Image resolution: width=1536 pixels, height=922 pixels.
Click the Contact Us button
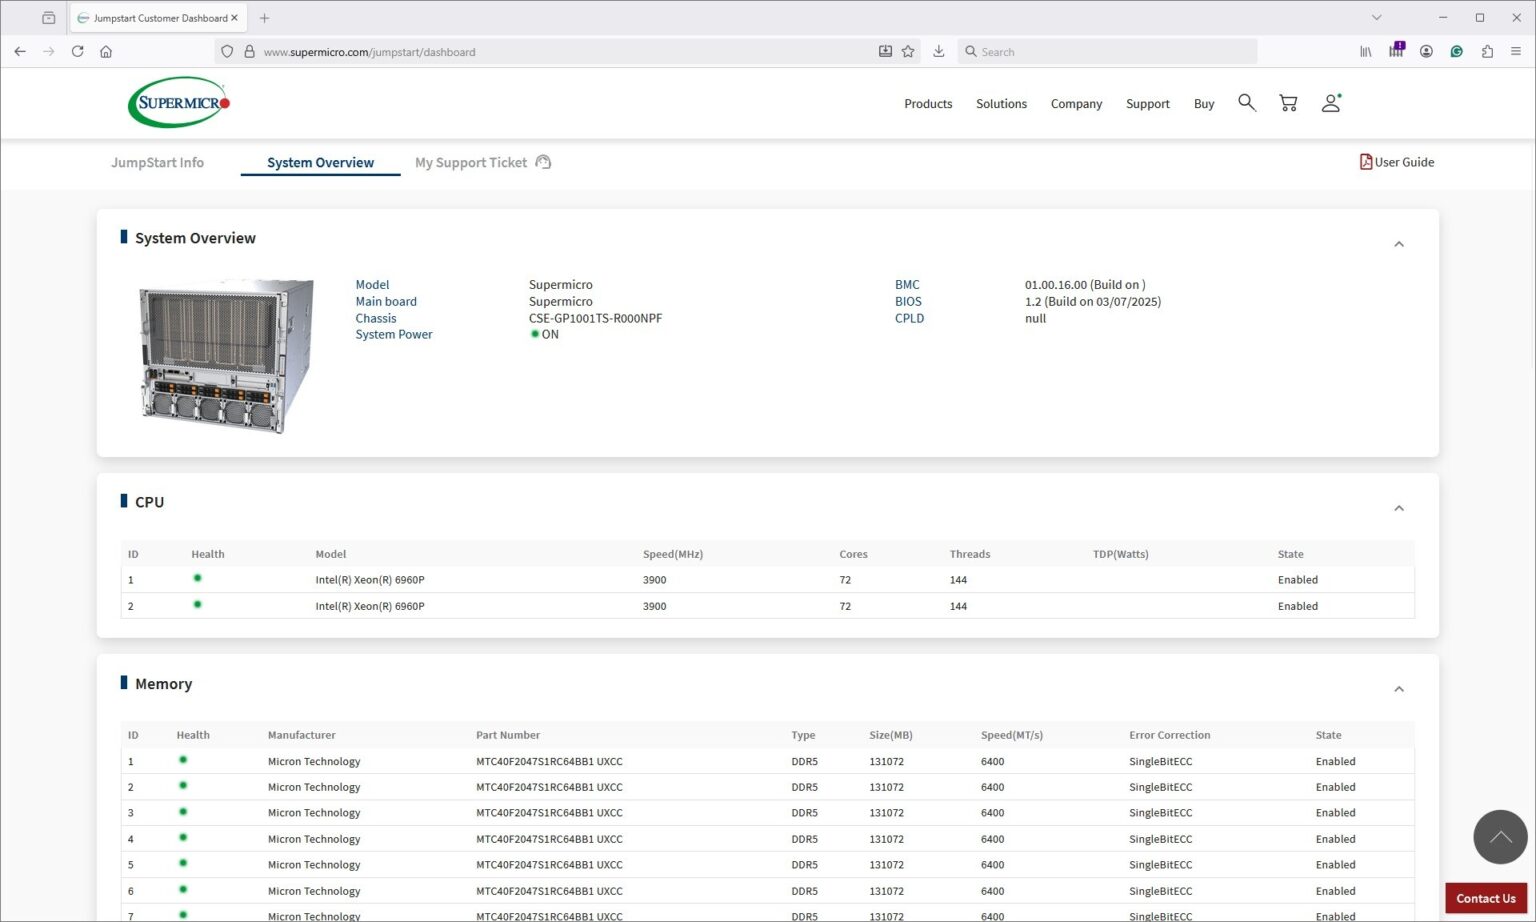coord(1485,898)
